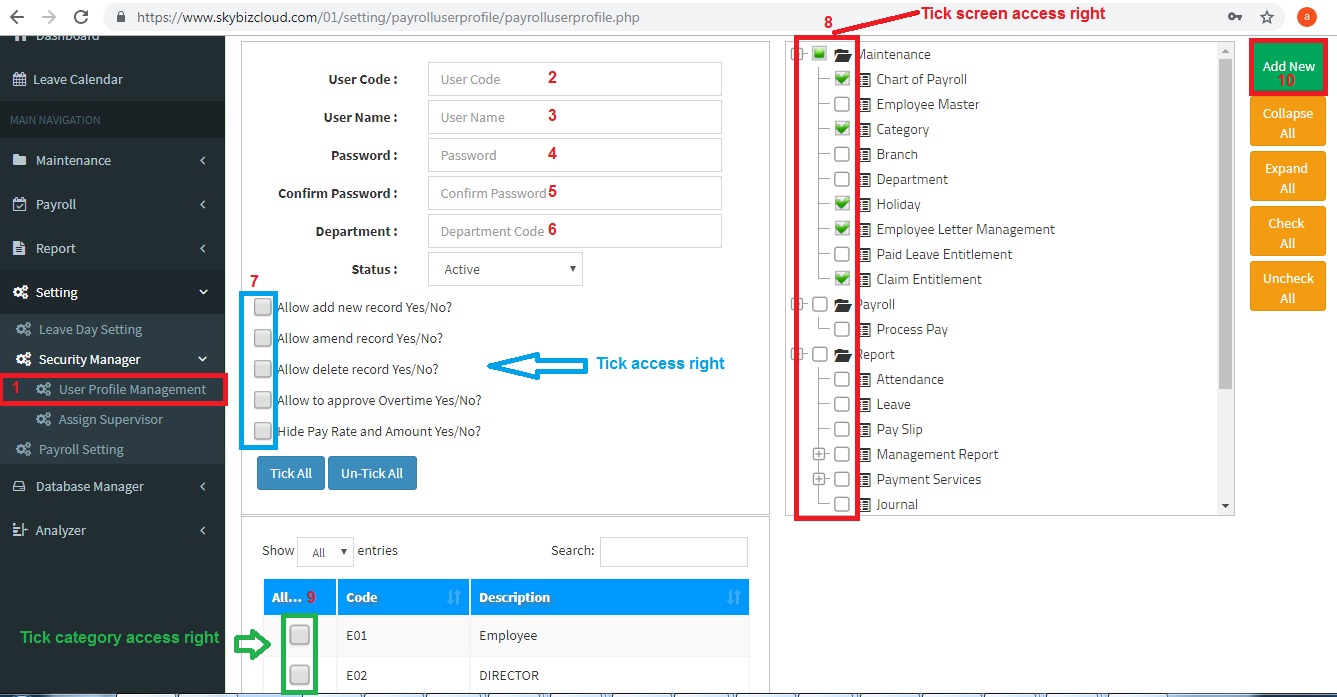
Task: Click the key icon in address bar
Action: coord(1237,17)
